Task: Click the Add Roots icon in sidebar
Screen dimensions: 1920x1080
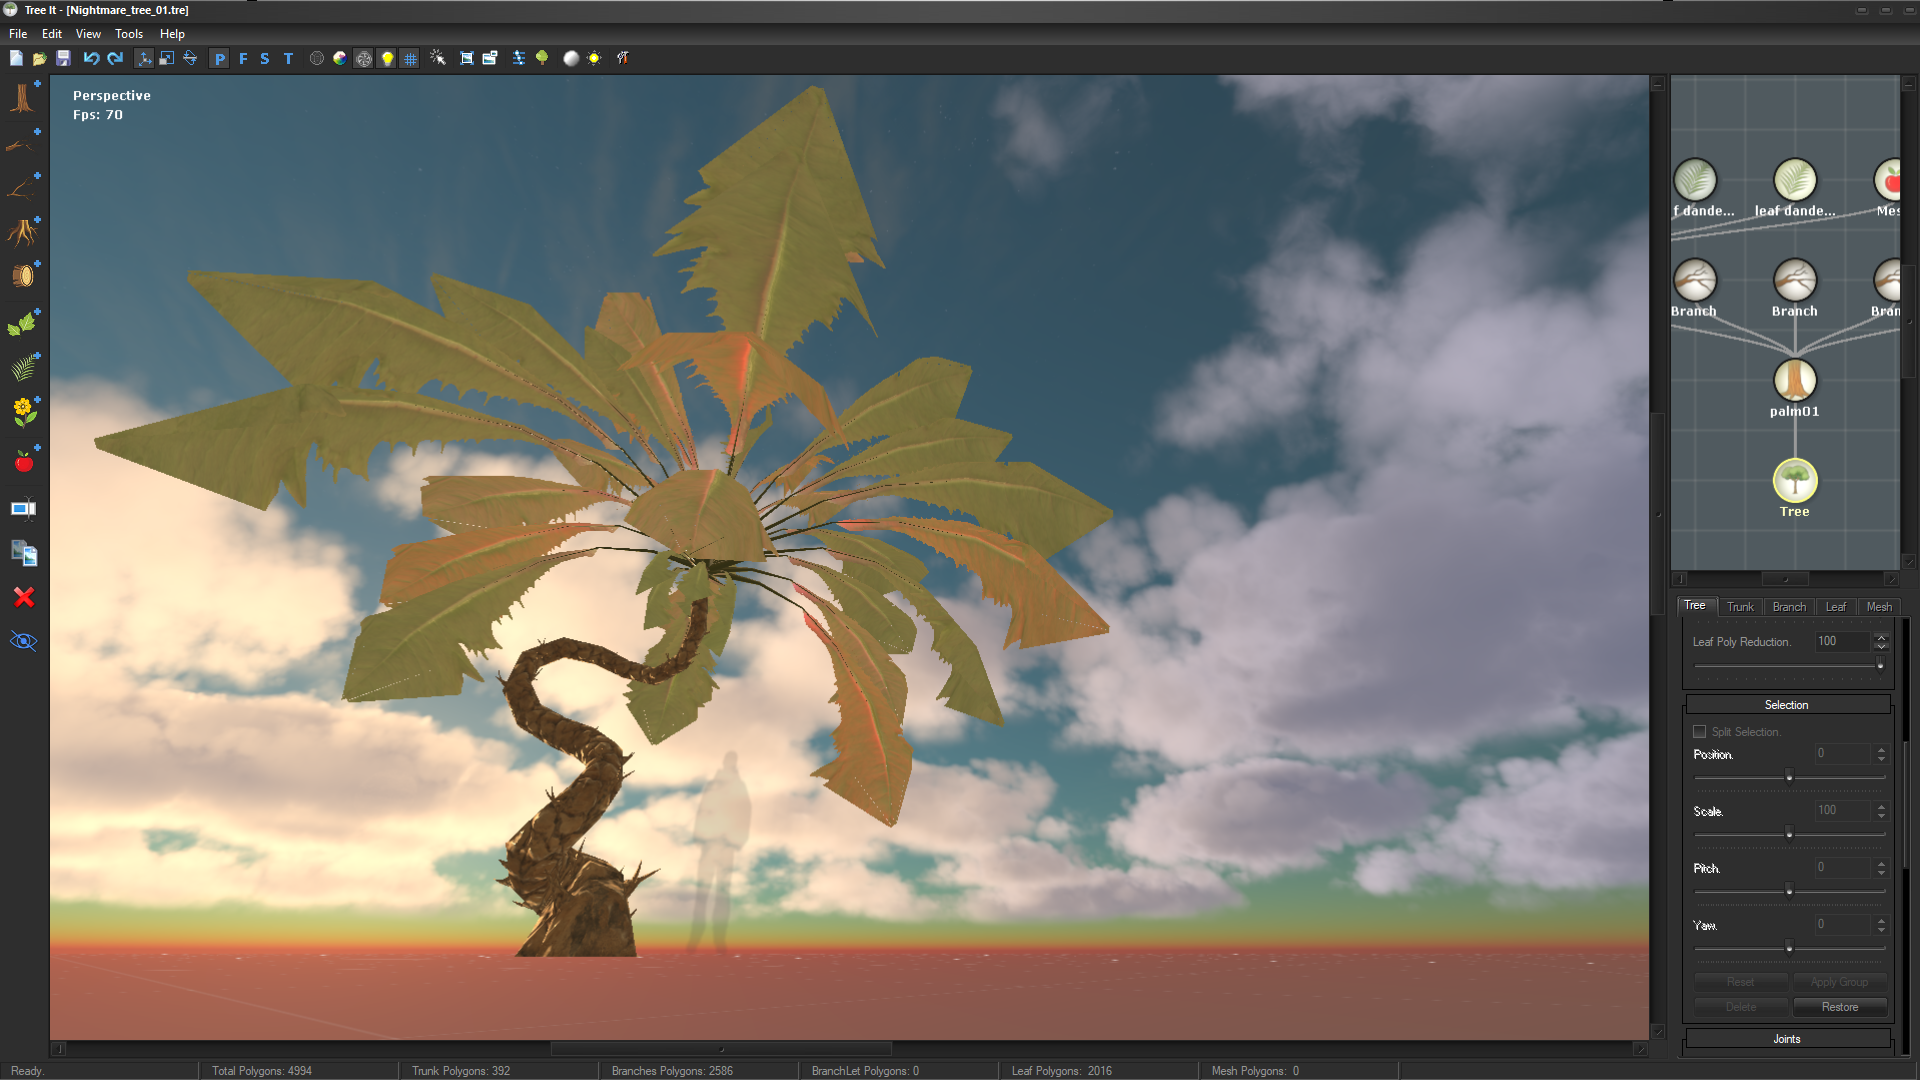Action: [x=22, y=232]
